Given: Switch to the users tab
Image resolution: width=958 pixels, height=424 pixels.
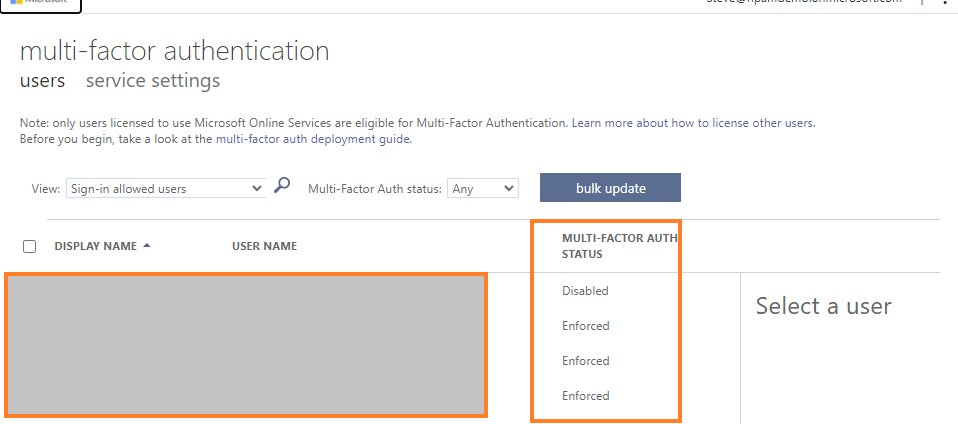Looking at the screenshot, I should 43,81.
